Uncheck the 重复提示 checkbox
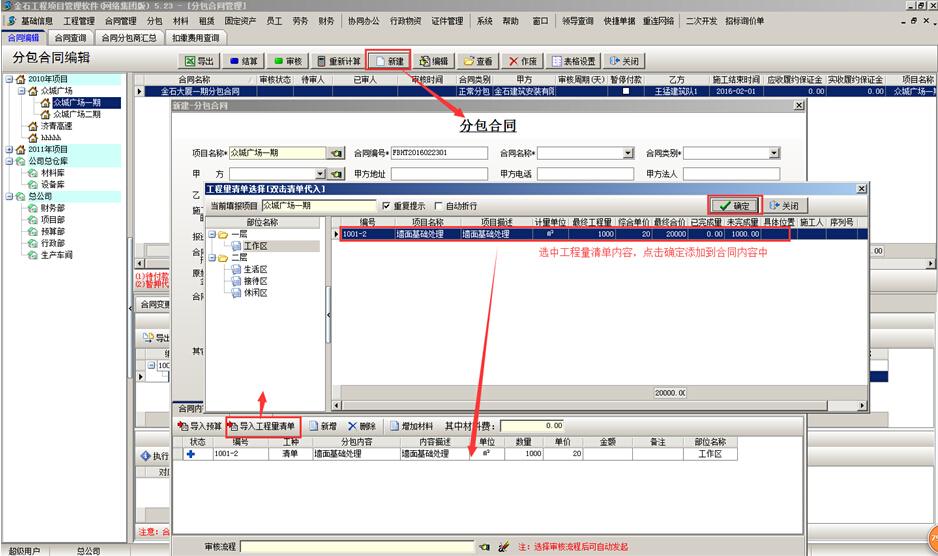938x556 pixels. point(386,206)
